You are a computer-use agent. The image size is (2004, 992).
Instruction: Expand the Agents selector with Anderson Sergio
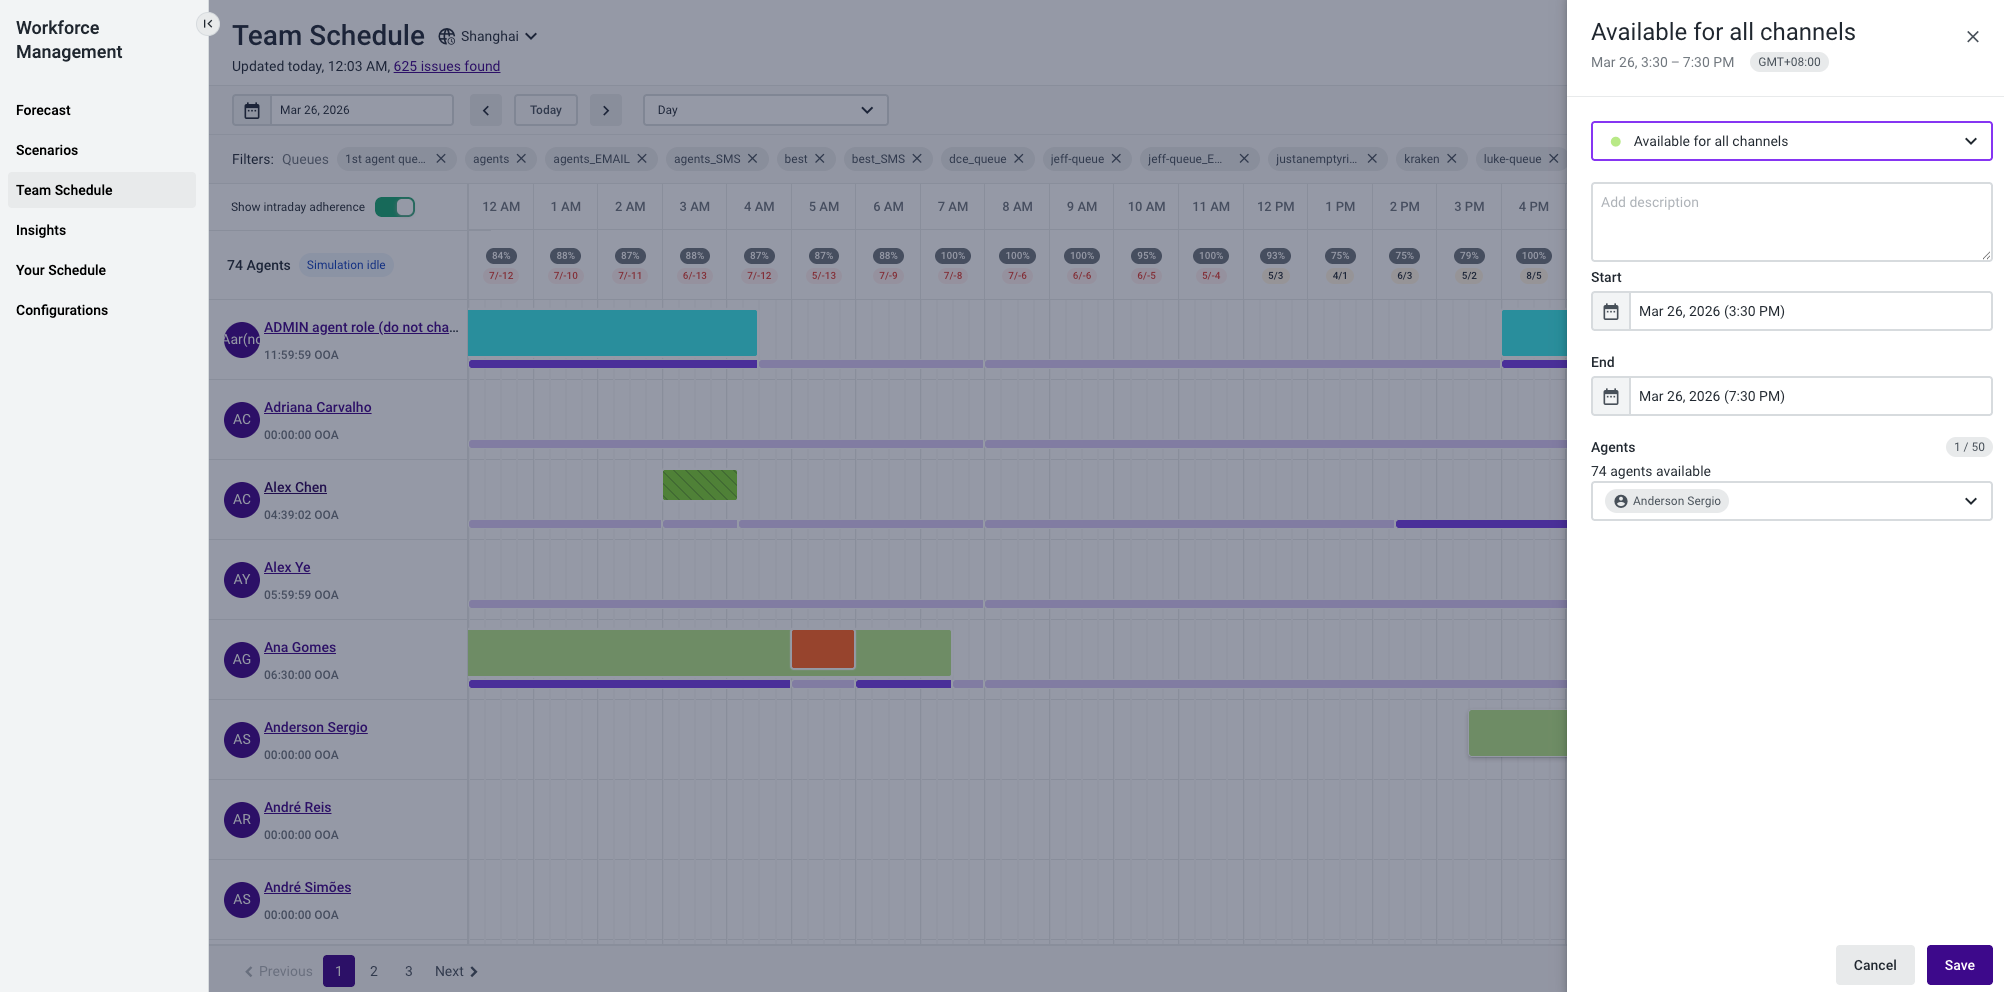tap(1792, 501)
